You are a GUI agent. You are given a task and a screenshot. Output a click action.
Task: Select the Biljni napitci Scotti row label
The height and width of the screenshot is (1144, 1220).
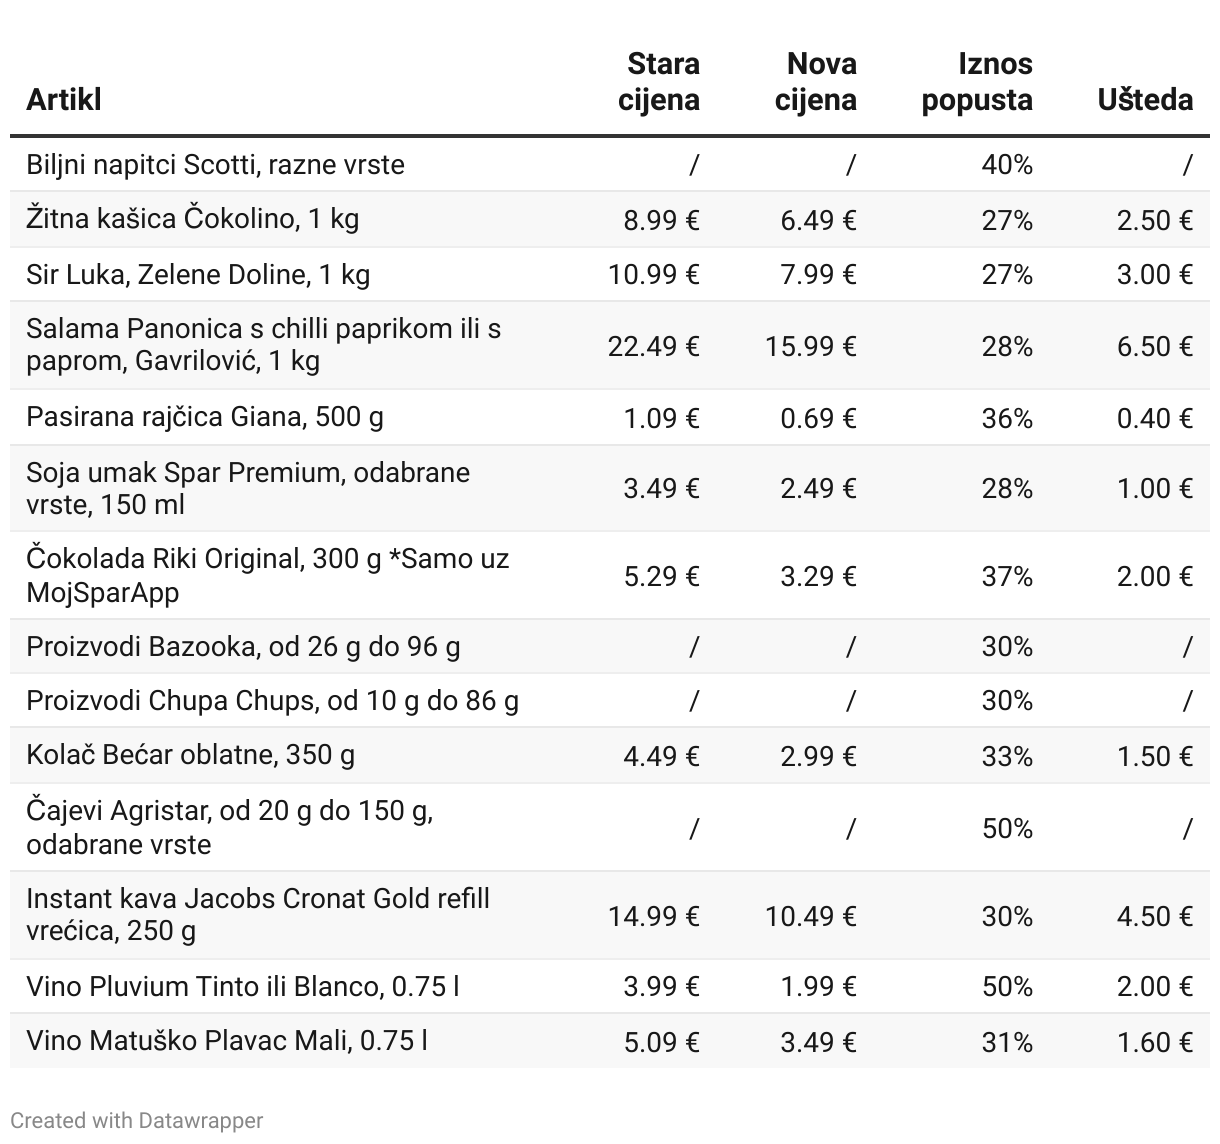pos(215,164)
